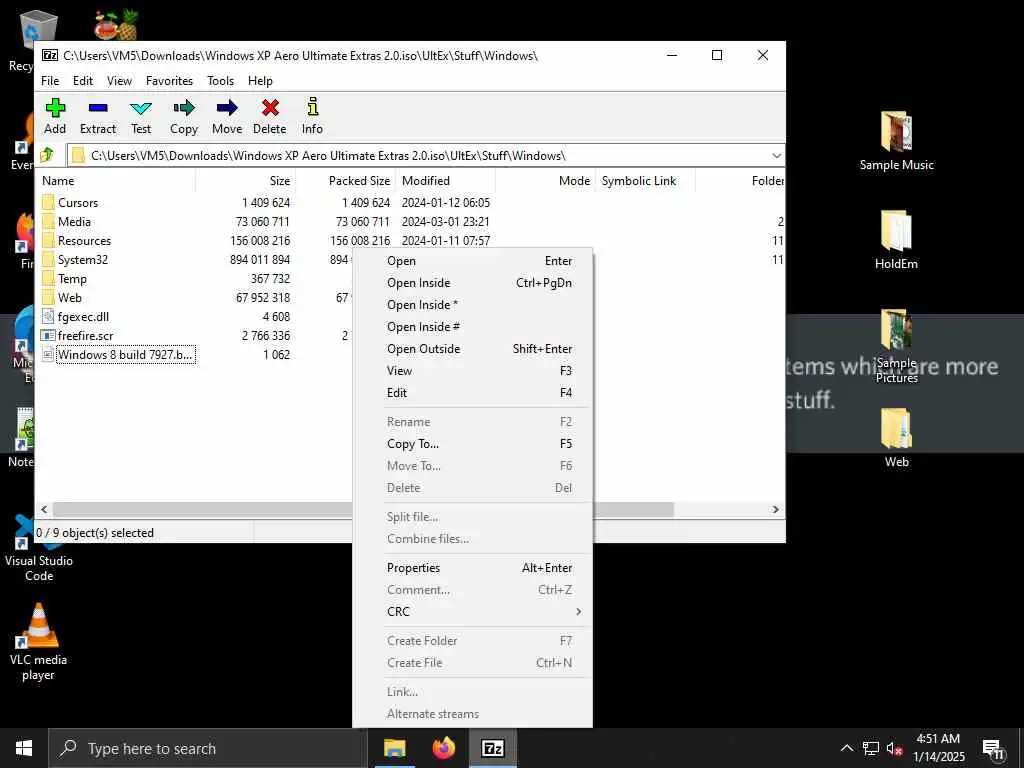This screenshot has width=1024, height=768.
Task: Click the Copy toolbar icon
Action: 184,108
